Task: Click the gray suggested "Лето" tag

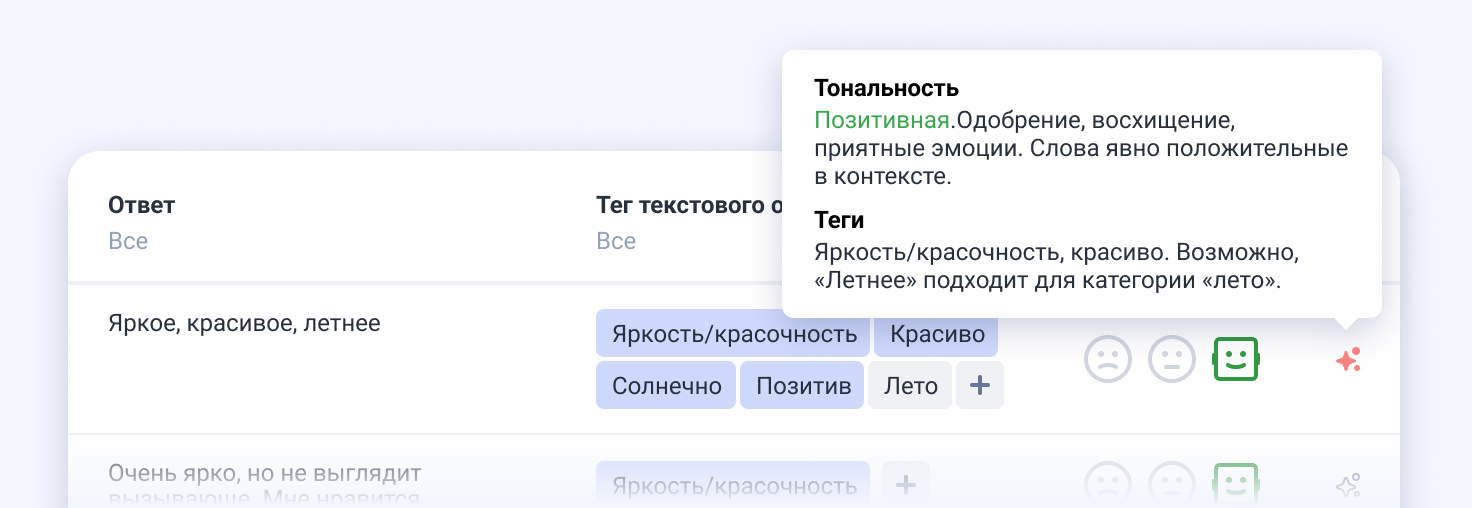Action: 910,386
